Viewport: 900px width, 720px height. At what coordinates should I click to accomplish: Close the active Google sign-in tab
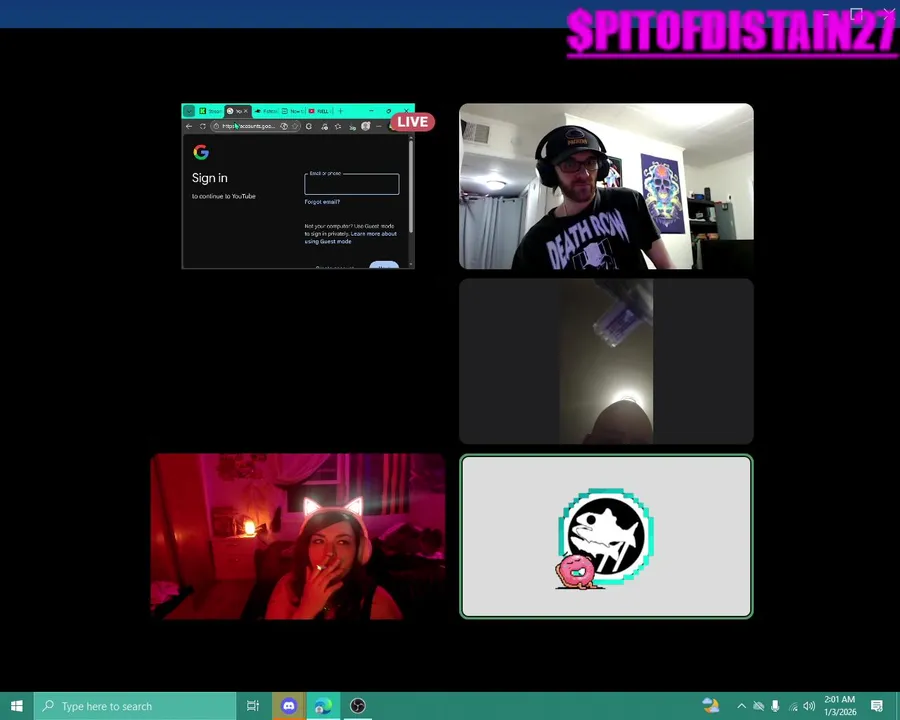click(x=246, y=111)
